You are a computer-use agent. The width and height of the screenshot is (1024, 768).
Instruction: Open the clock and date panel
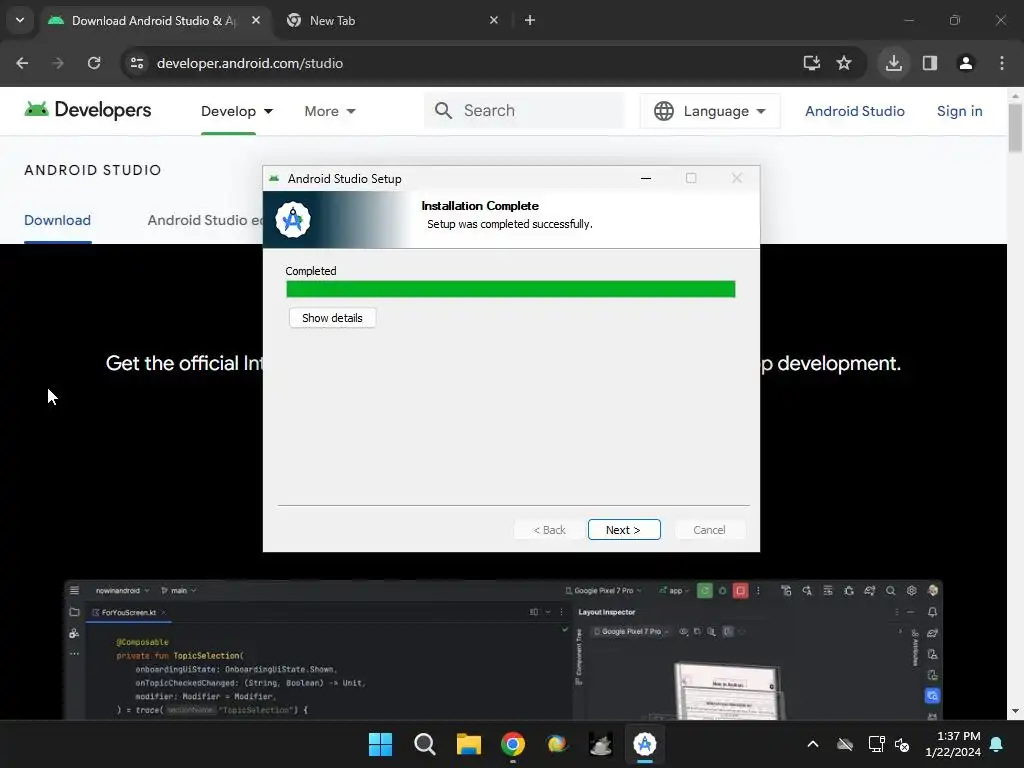(953, 744)
